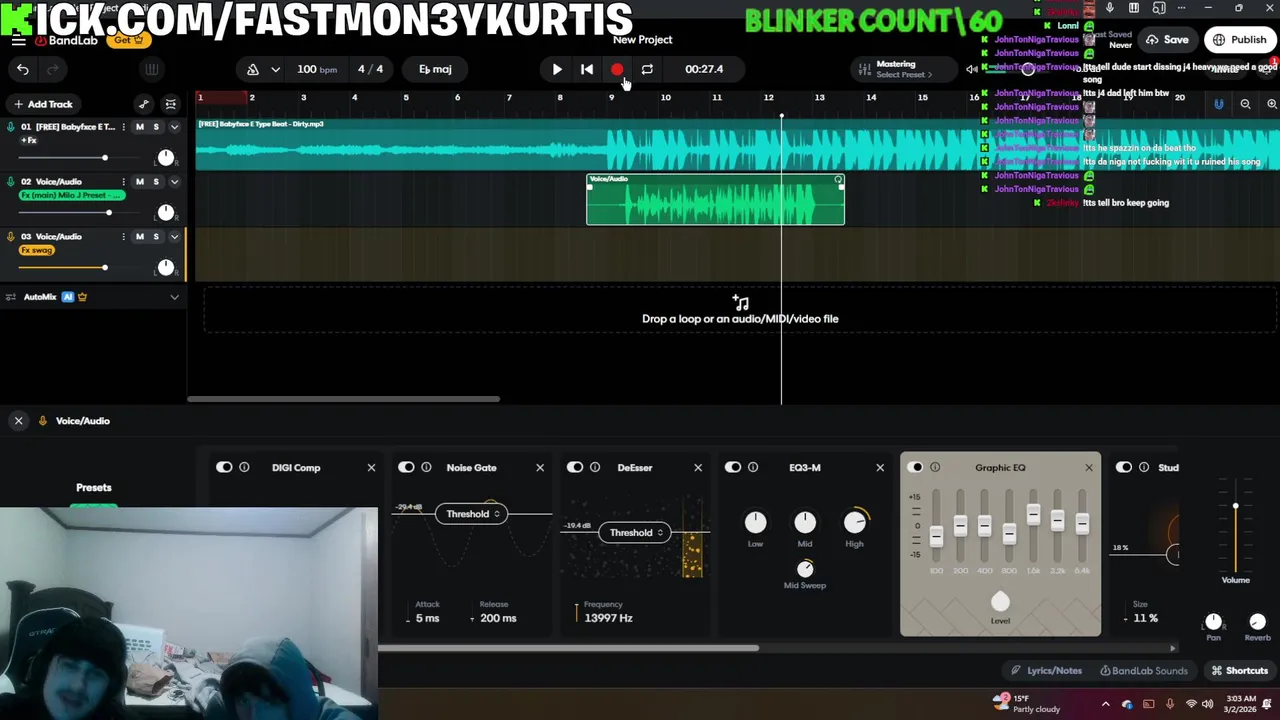
Task: Open the automation curve tool
Action: click(x=144, y=104)
